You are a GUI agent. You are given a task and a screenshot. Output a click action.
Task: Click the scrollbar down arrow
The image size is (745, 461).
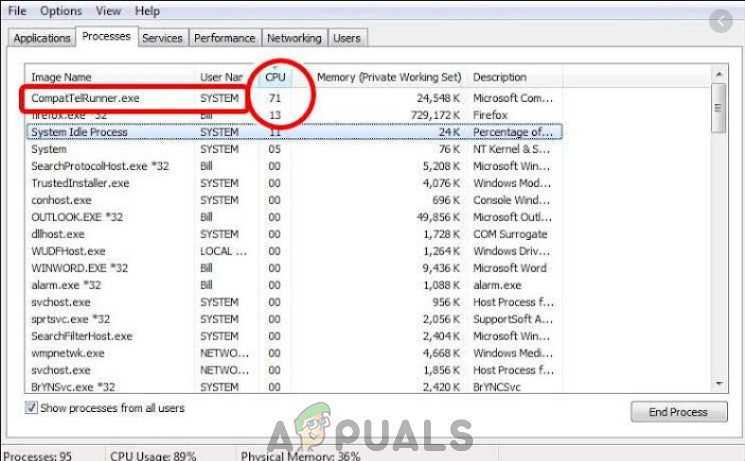(717, 384)
